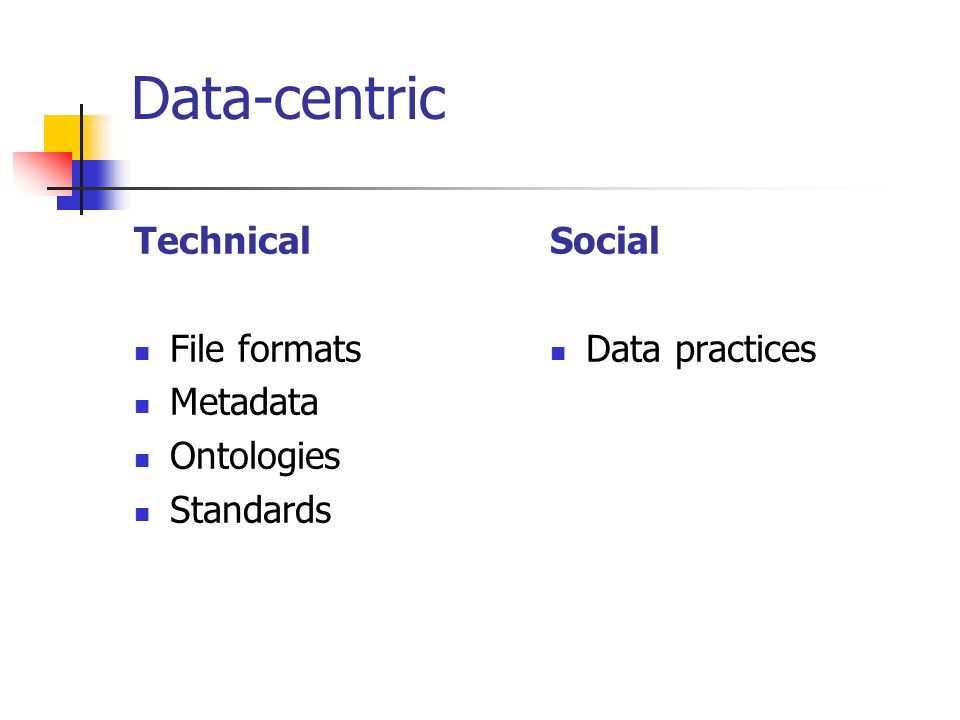This screenshot has height=720, width=960.
Task: Click the Ontologies bullet text
Action: click(255, 457)
